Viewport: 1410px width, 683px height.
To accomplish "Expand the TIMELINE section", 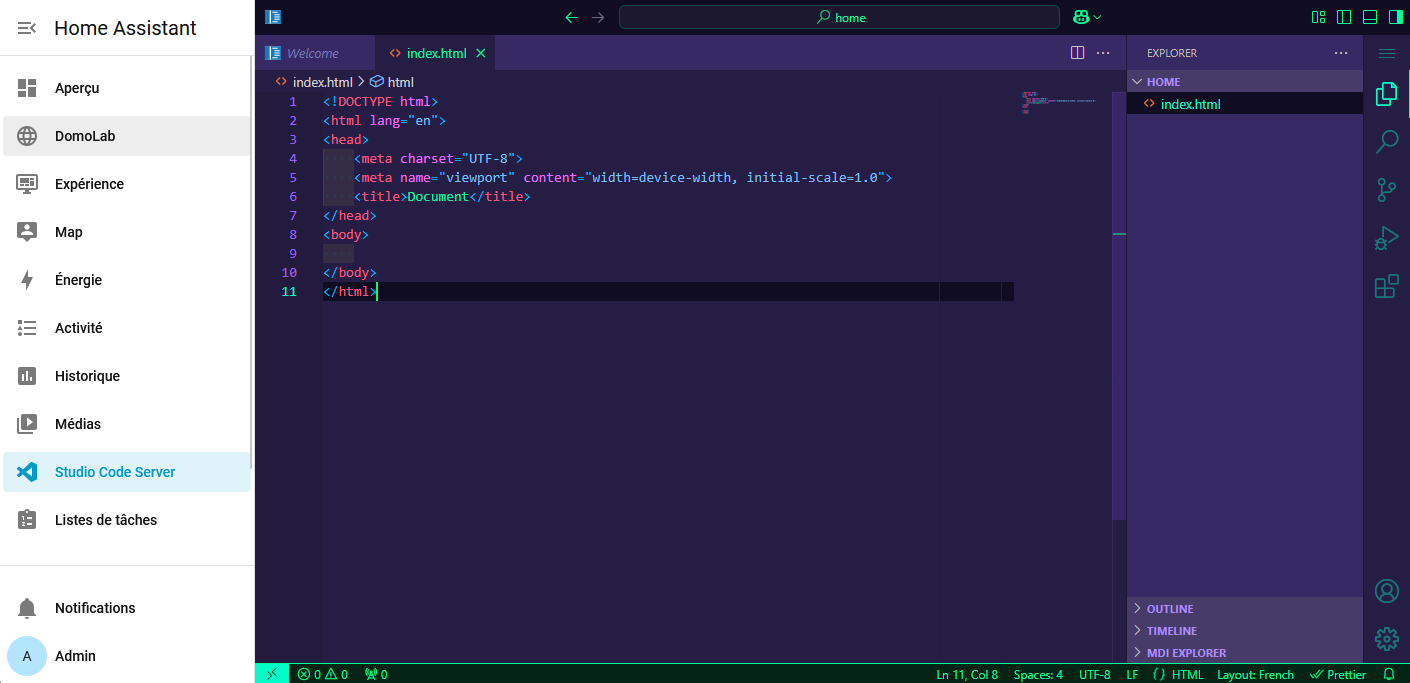I will pos(1171,631).
